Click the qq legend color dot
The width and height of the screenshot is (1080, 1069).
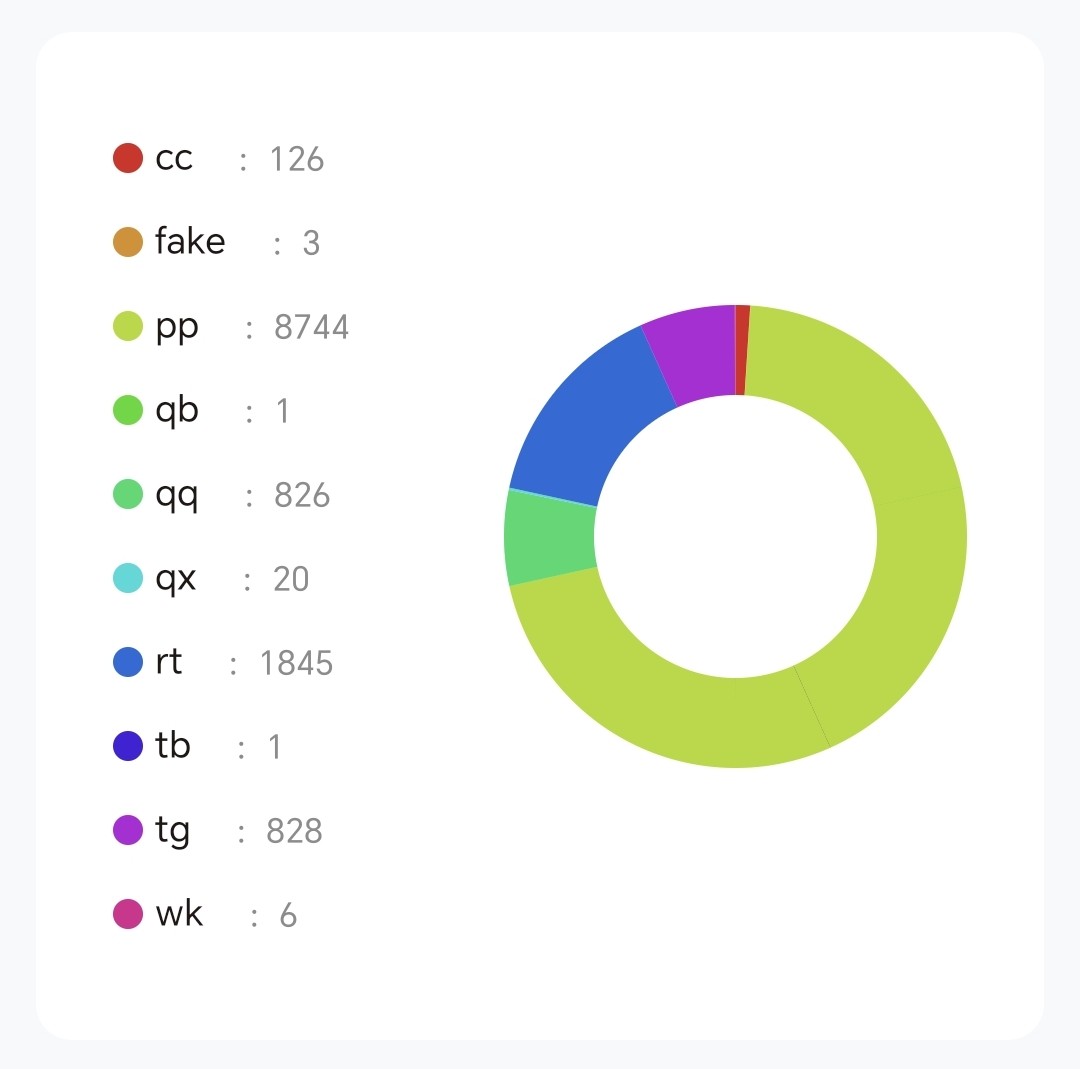pos(128,494)
